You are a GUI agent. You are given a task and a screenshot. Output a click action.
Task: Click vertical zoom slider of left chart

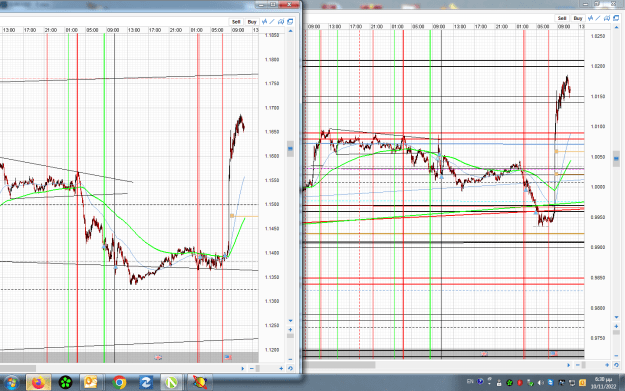point(291,336)
